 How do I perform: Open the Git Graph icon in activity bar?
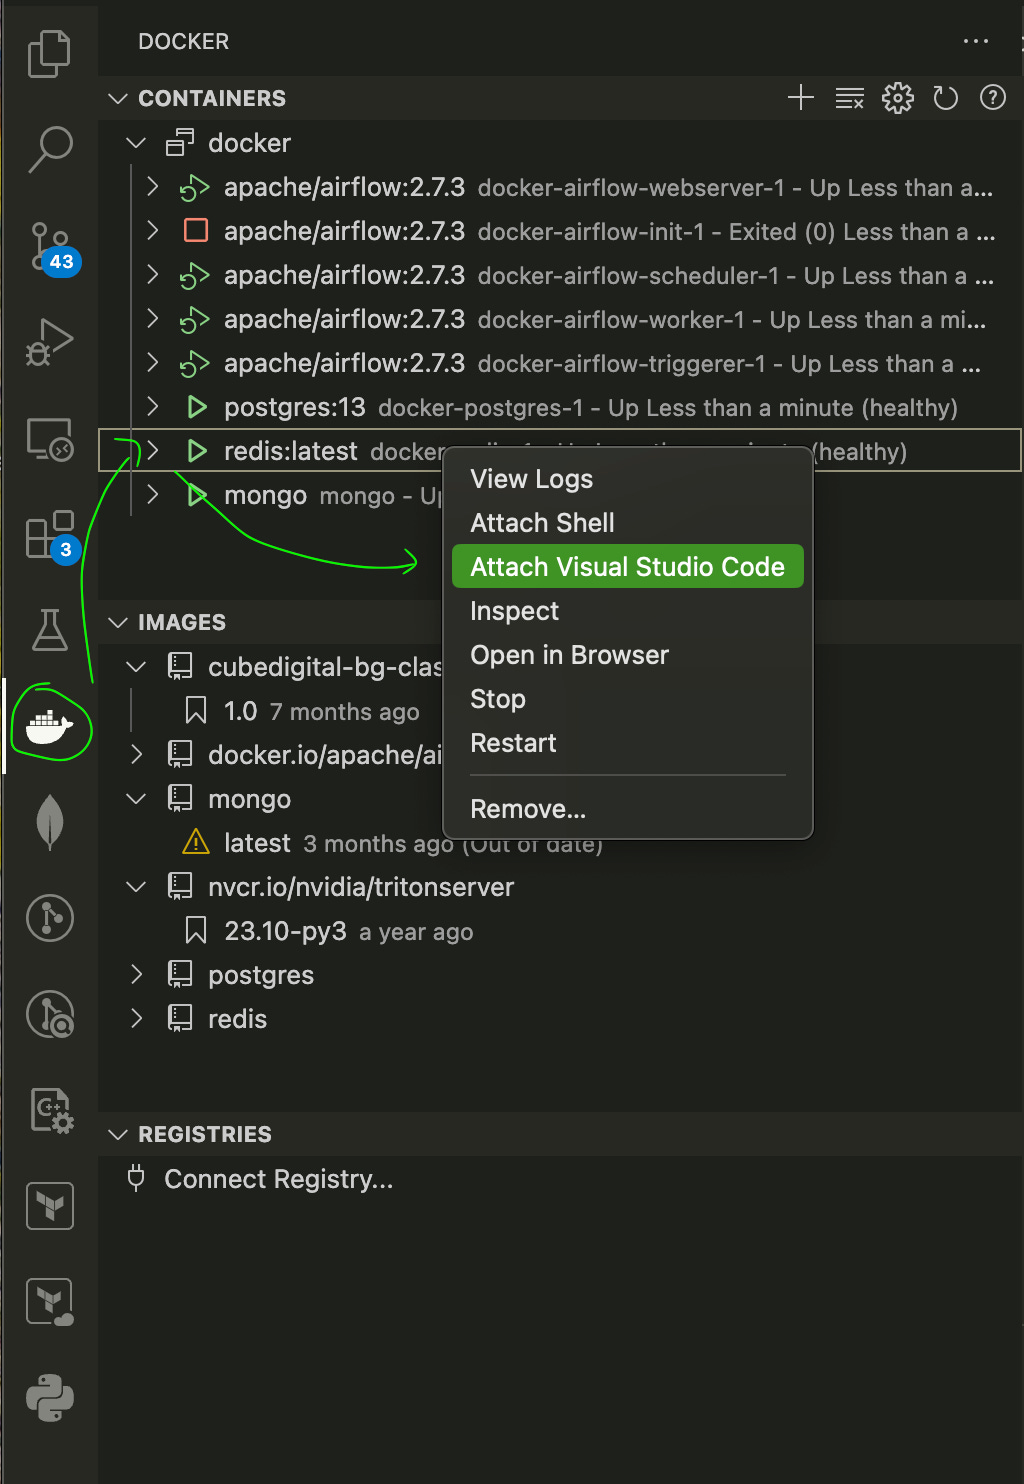pos(49,918)
